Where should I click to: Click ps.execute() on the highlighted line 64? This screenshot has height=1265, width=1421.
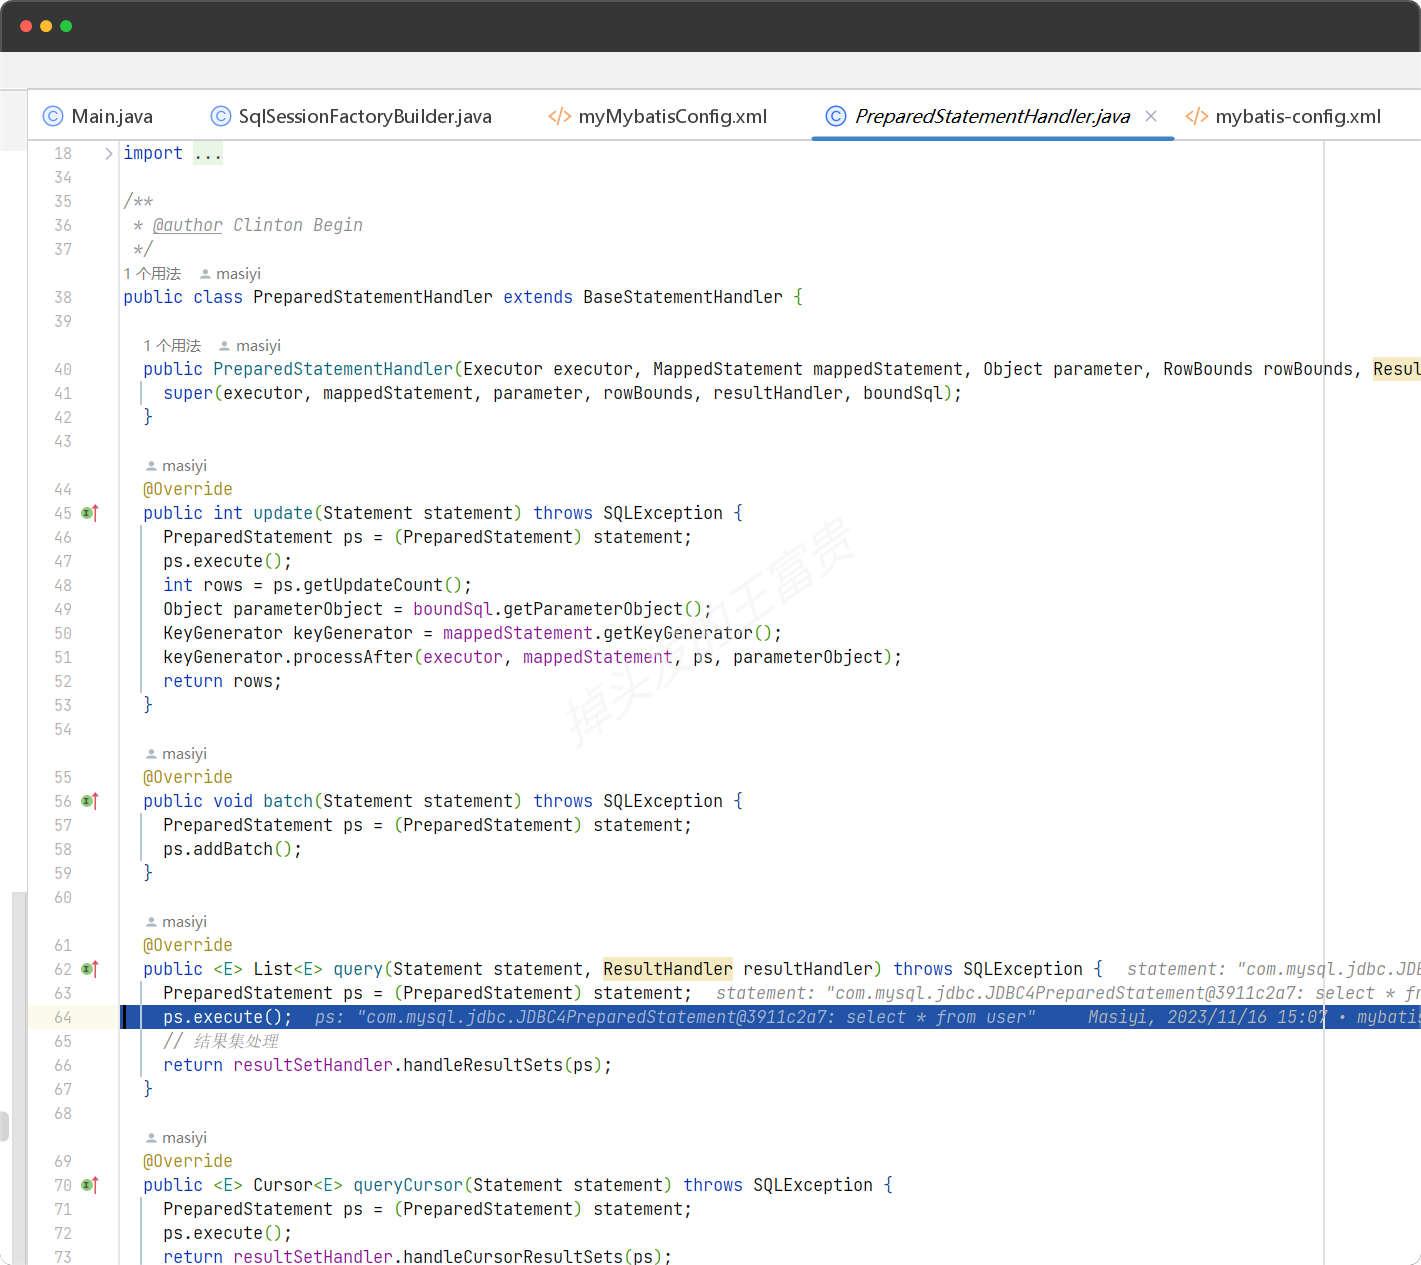pos(228,1017)
